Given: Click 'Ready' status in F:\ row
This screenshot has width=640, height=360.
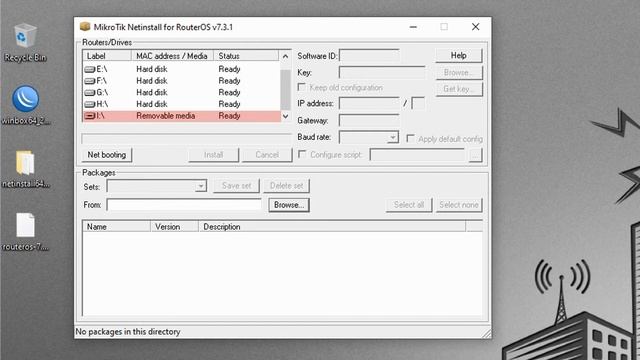Looking at the screenshot, I should pyautogui.click(x=229, y=81).
